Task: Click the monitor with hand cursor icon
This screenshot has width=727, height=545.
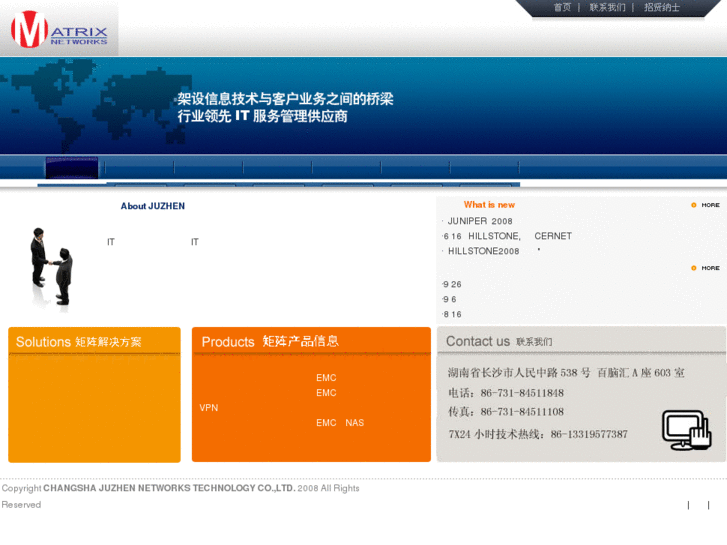Action: tap(687, 430)
